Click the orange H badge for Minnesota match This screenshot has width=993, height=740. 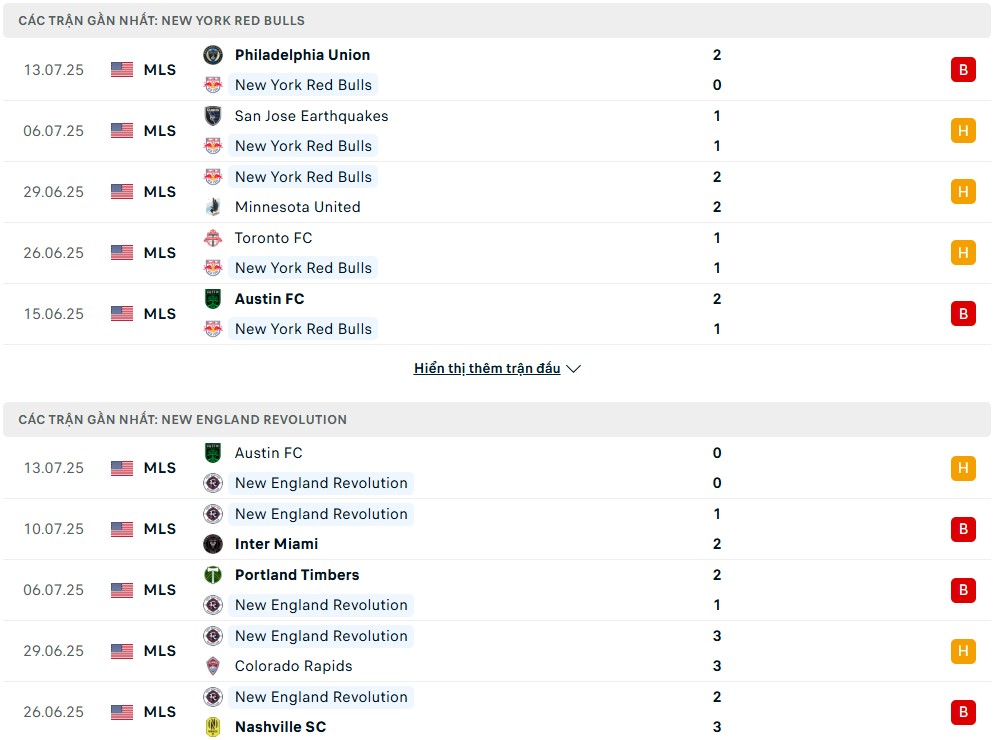(x=963, y=192)
